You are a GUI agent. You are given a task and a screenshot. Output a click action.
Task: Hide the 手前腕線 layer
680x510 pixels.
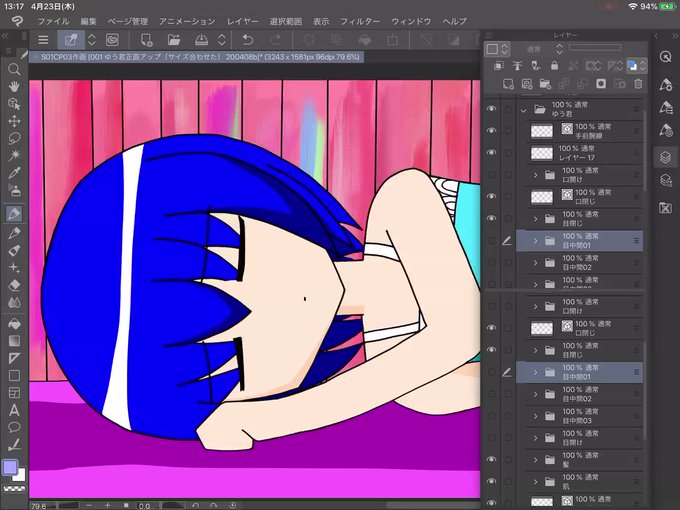[491, 131]
